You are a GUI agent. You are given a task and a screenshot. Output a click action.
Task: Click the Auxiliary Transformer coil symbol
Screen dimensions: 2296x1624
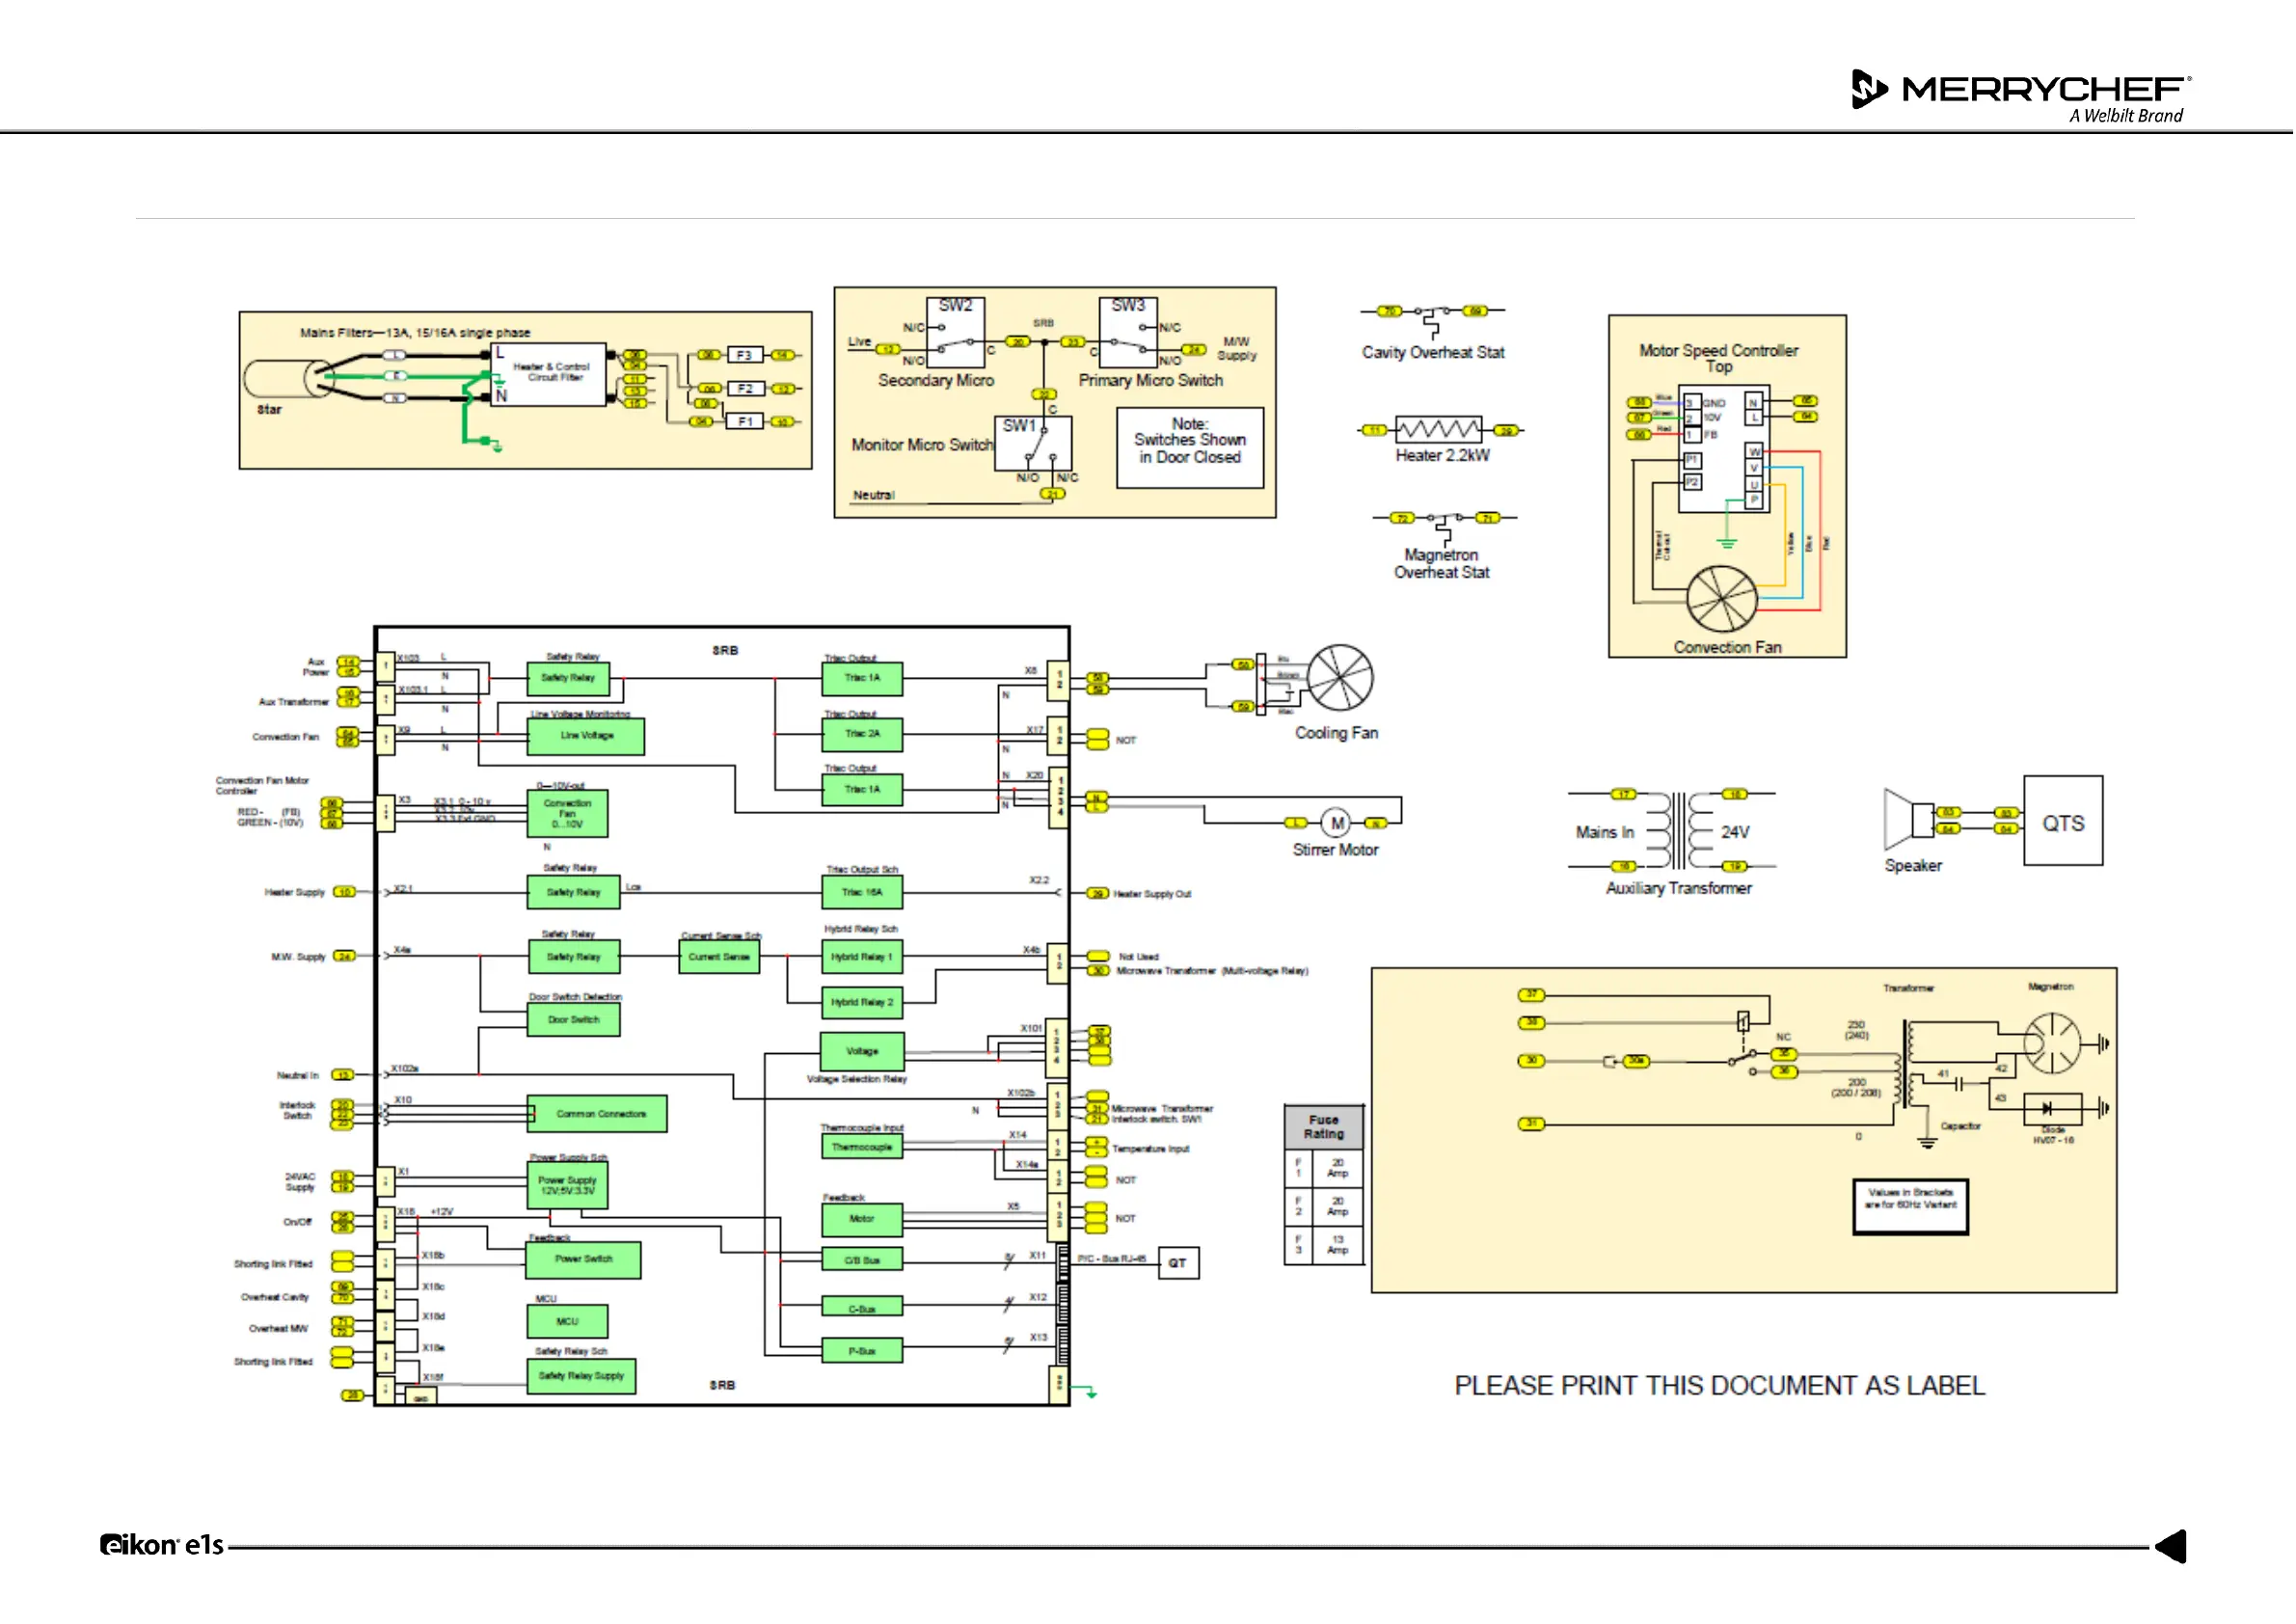click(x=1680, y=830)
